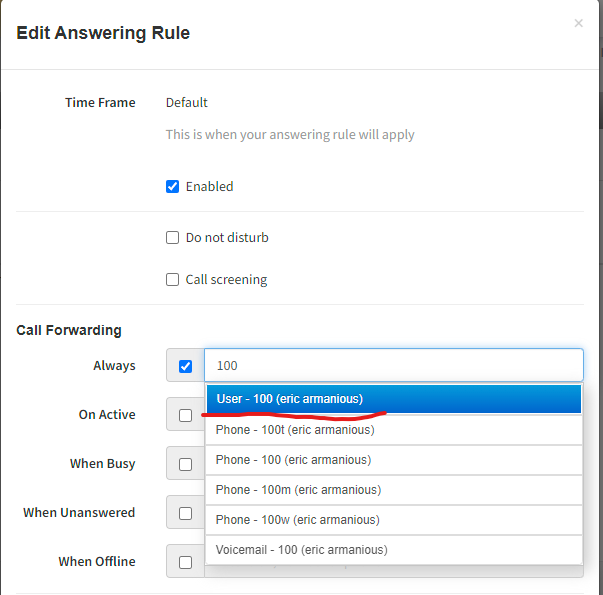This screenshot has height=595, width=603.
Task: Click the Call screening label
Action: tap(226, 280)
